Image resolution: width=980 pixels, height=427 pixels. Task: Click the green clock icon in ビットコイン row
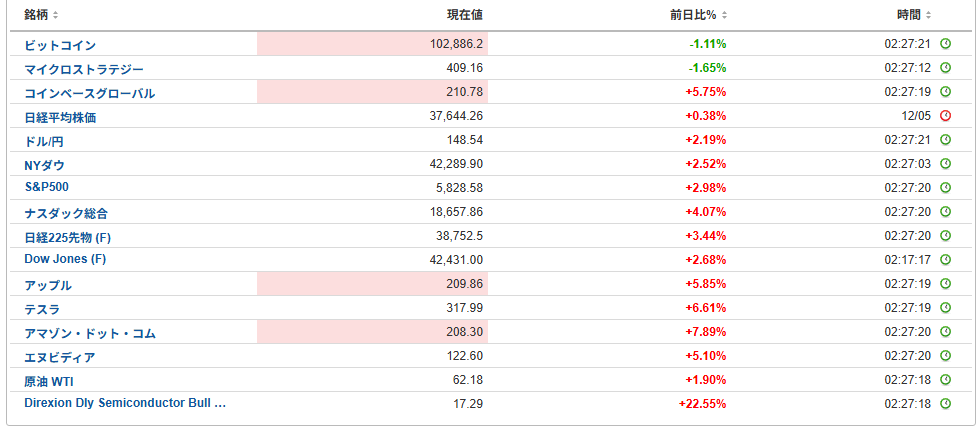point(946,44)
